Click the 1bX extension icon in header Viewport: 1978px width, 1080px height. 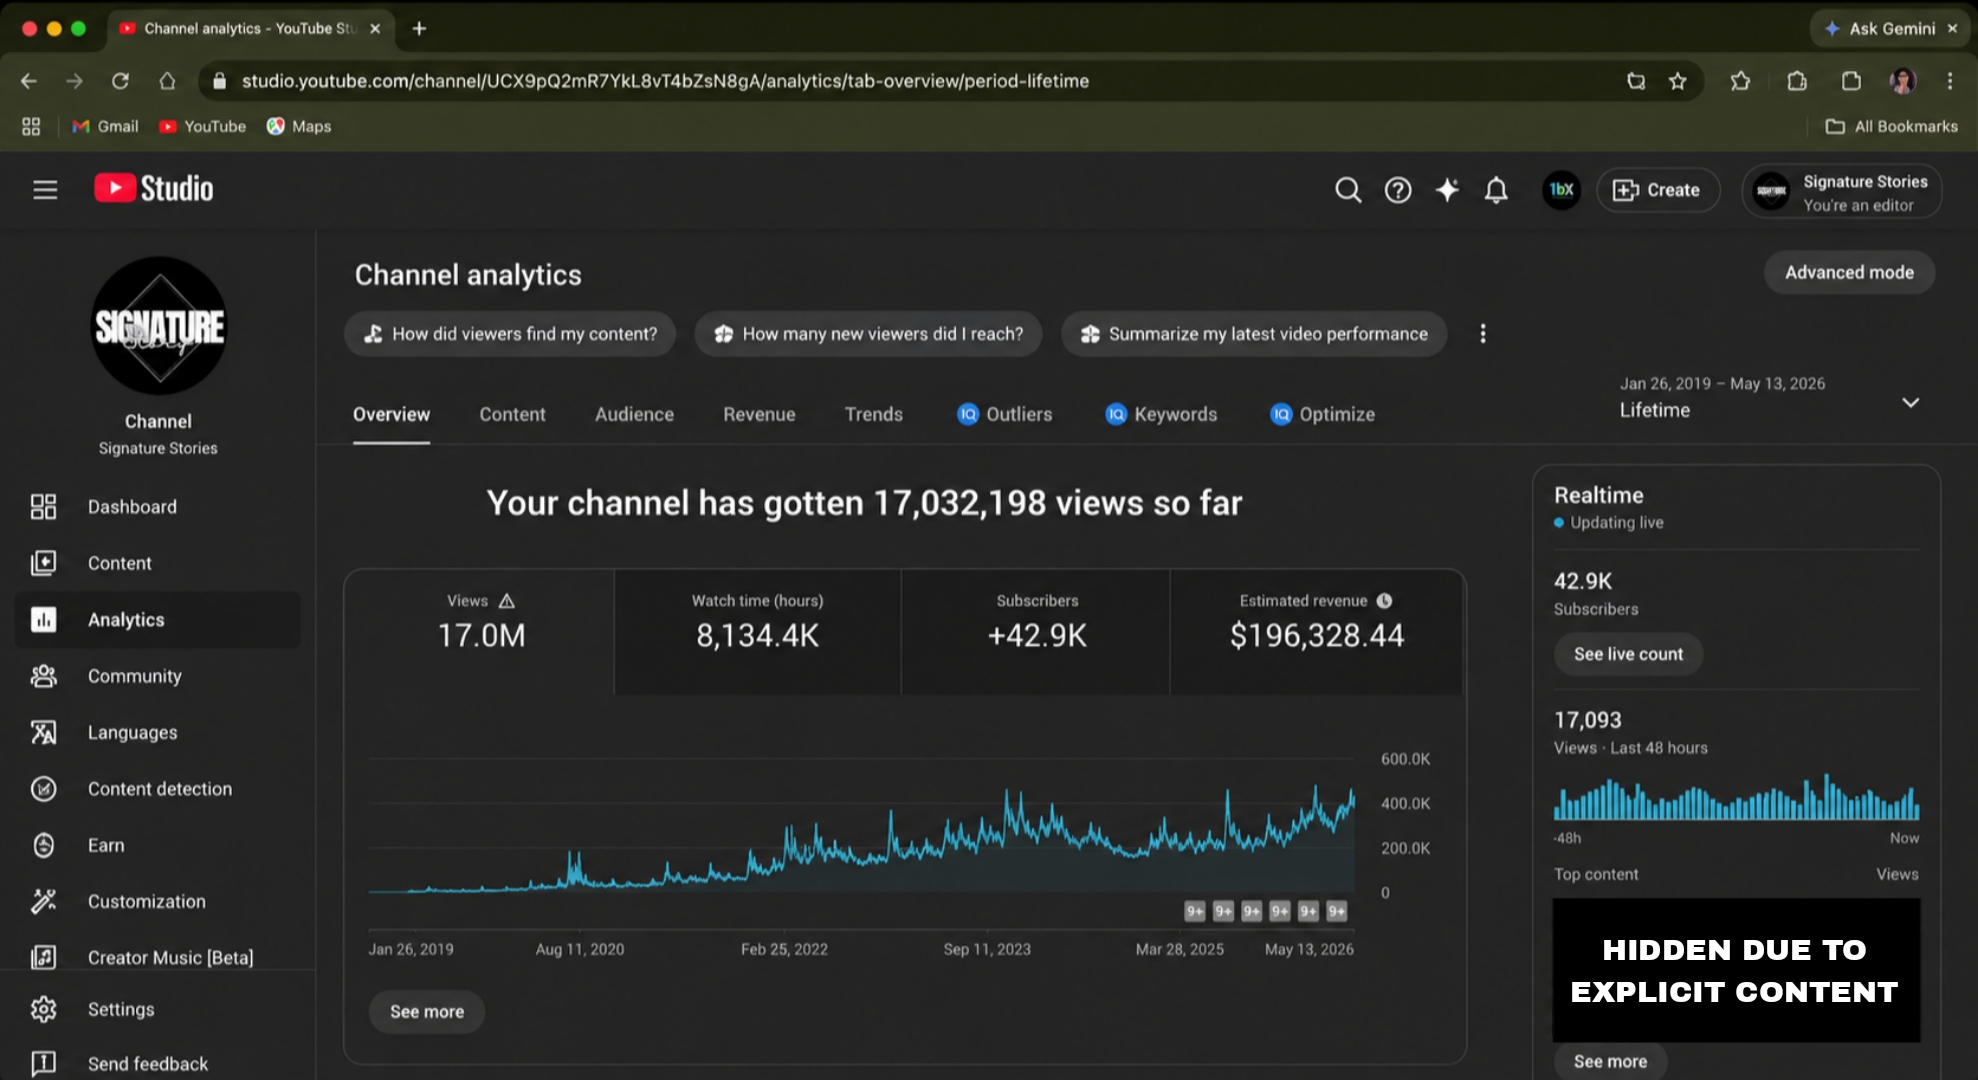point(1561,190)
